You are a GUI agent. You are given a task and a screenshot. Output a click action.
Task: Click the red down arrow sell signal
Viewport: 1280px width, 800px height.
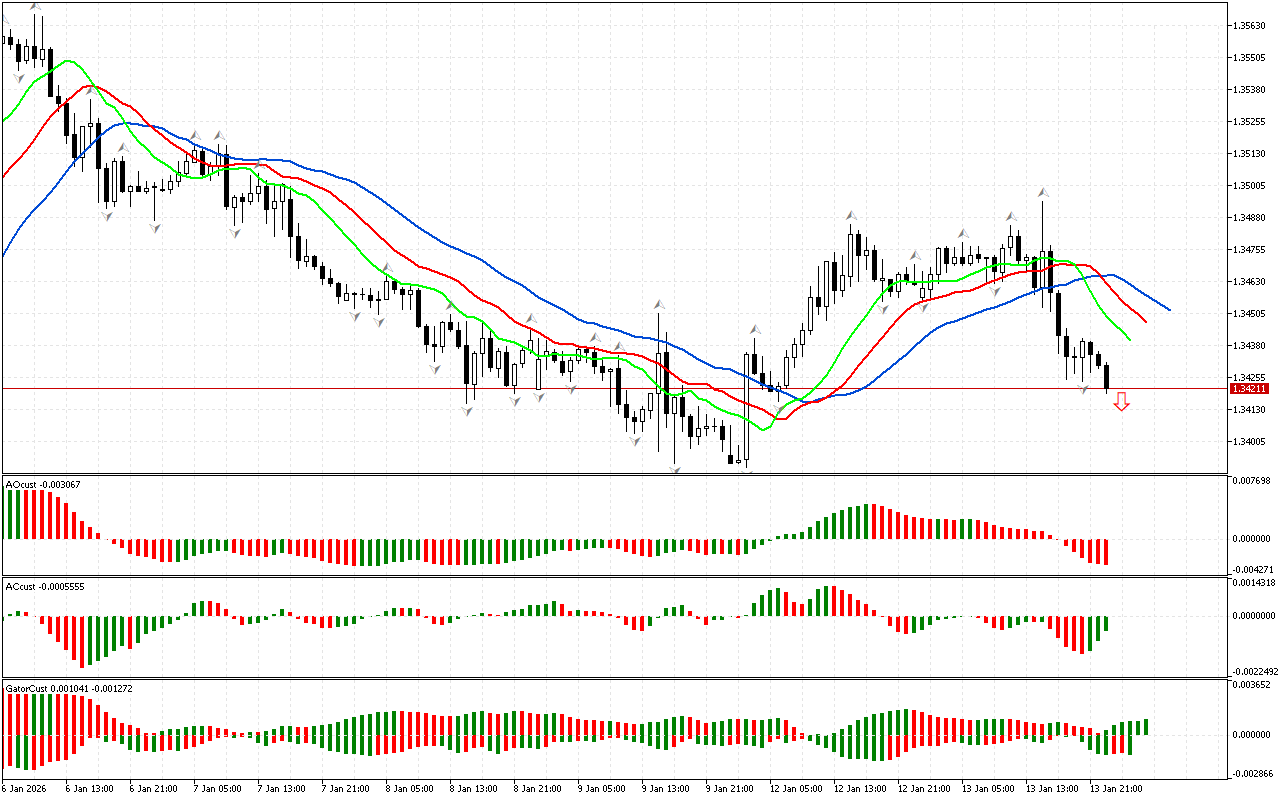[x=1122, y=402]
